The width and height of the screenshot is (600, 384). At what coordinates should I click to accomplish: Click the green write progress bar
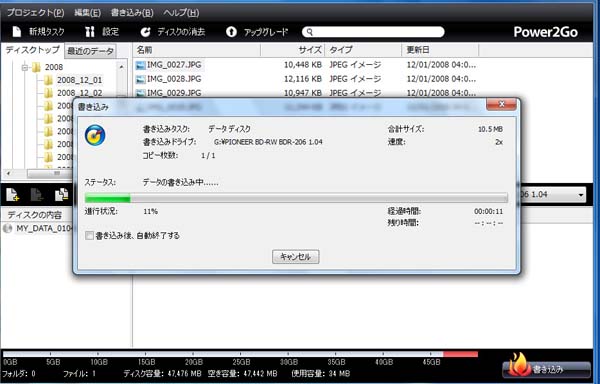click(296, 198)
